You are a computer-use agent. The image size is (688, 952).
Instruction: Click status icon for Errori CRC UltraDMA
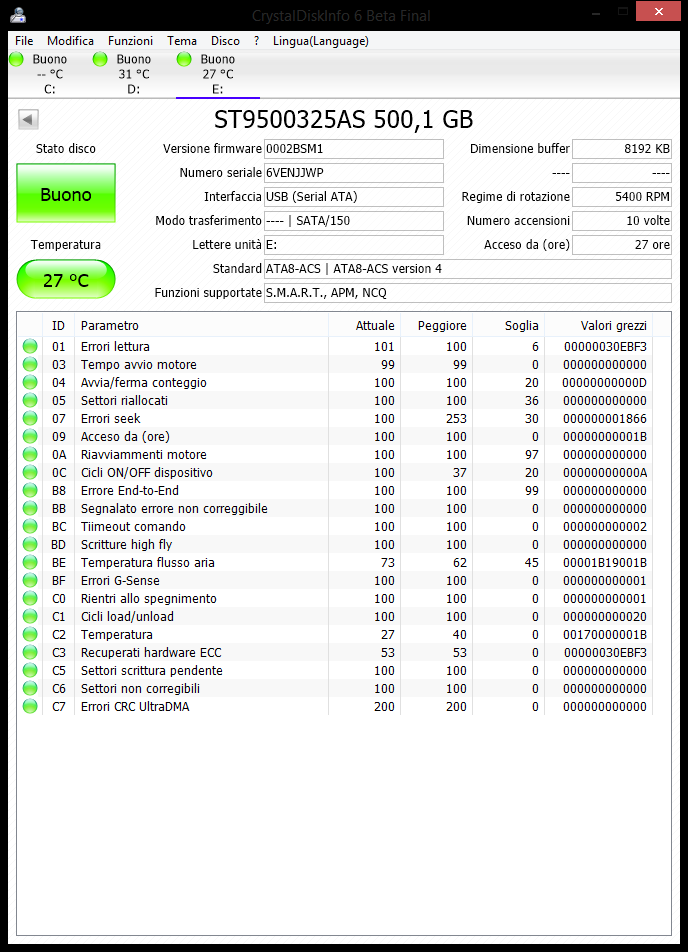[30, 706]
